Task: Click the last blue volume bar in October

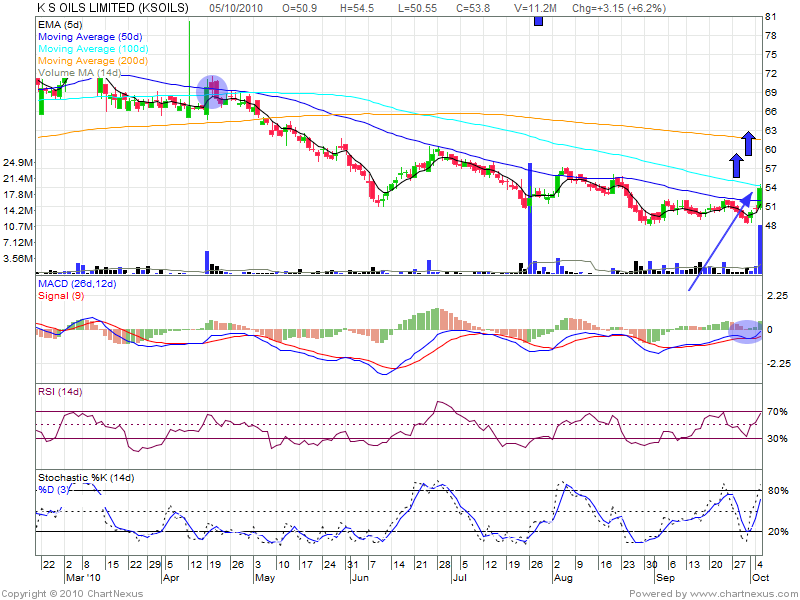Action: click(760, 248)
